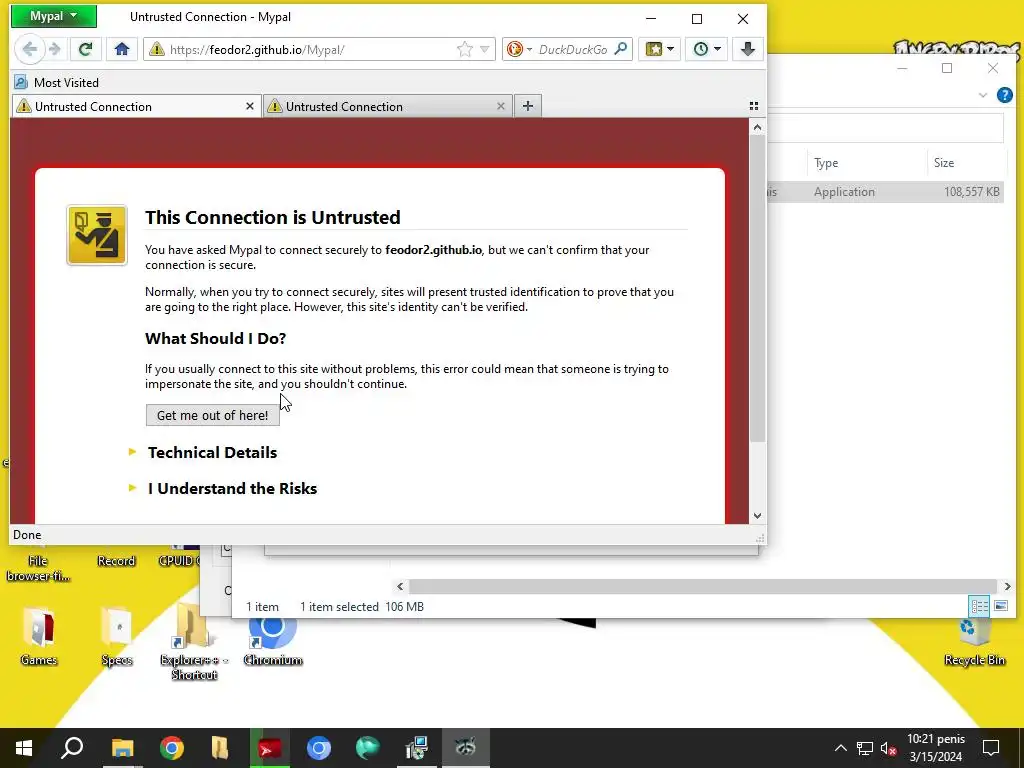The width and height of the screenshot is (1024, 768).
Task: Select the Explorer++ Shortcut desktop icon
Action: click(x=194, y=643)
